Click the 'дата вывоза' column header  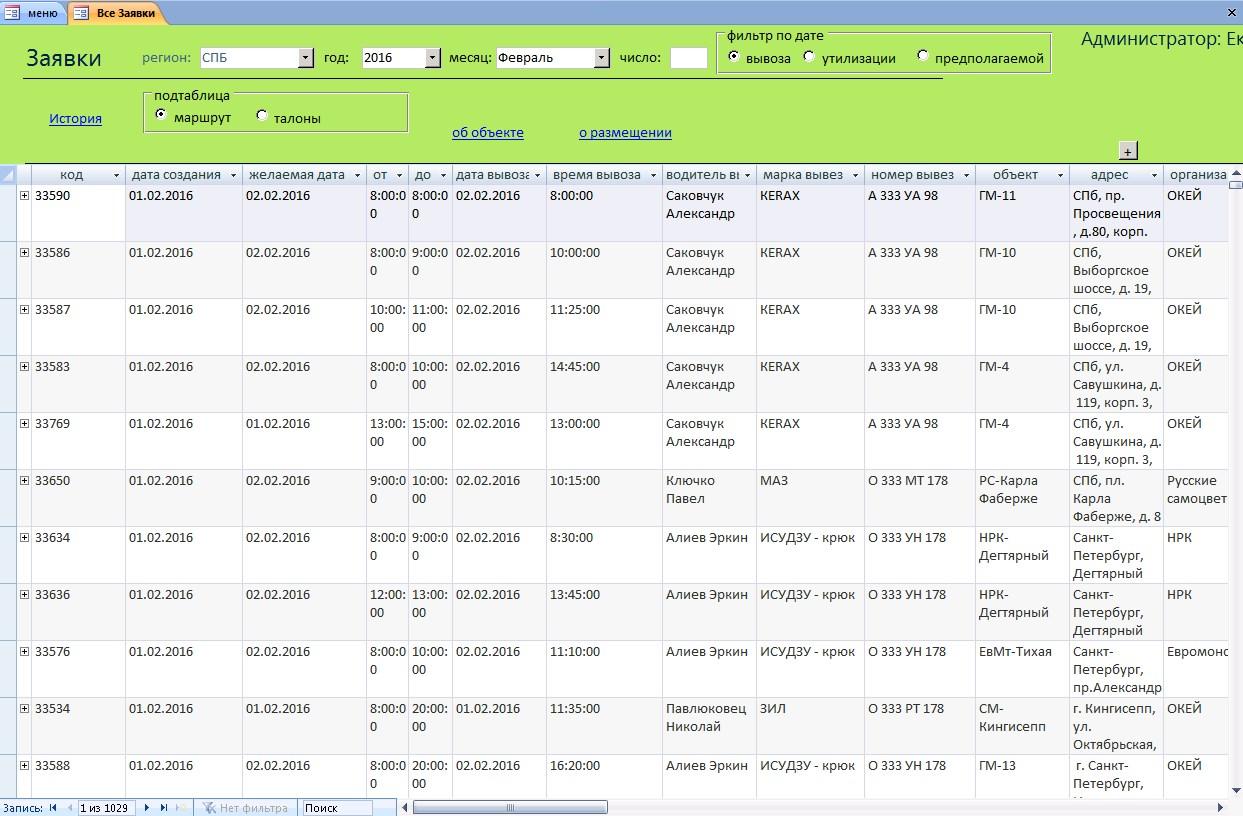click(499, 175)
